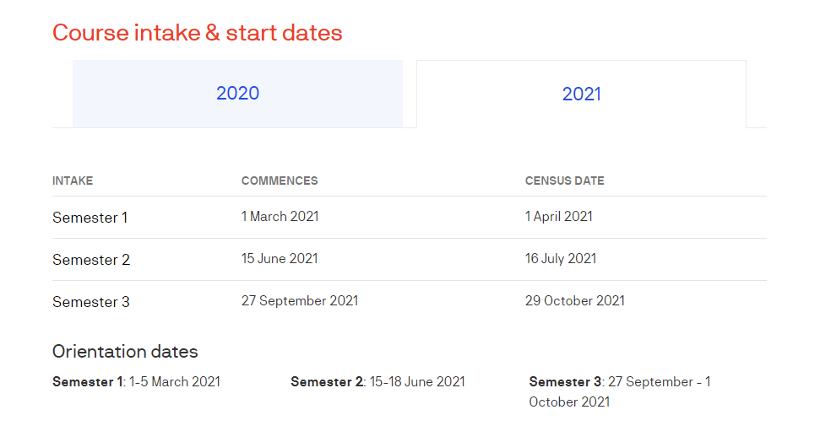Click the INTAKE column header
This screenshot has width=832, height=442.
(x=72, y=181)
